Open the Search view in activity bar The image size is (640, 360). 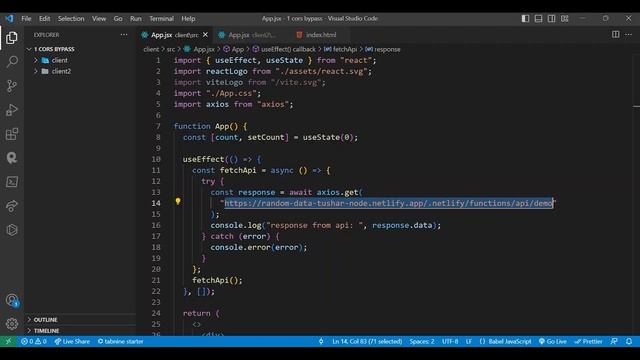12,62
